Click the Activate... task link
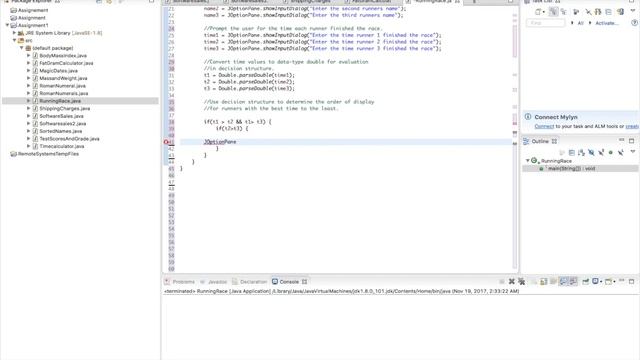This screenshot has height=360, width=640. (607, 23)
